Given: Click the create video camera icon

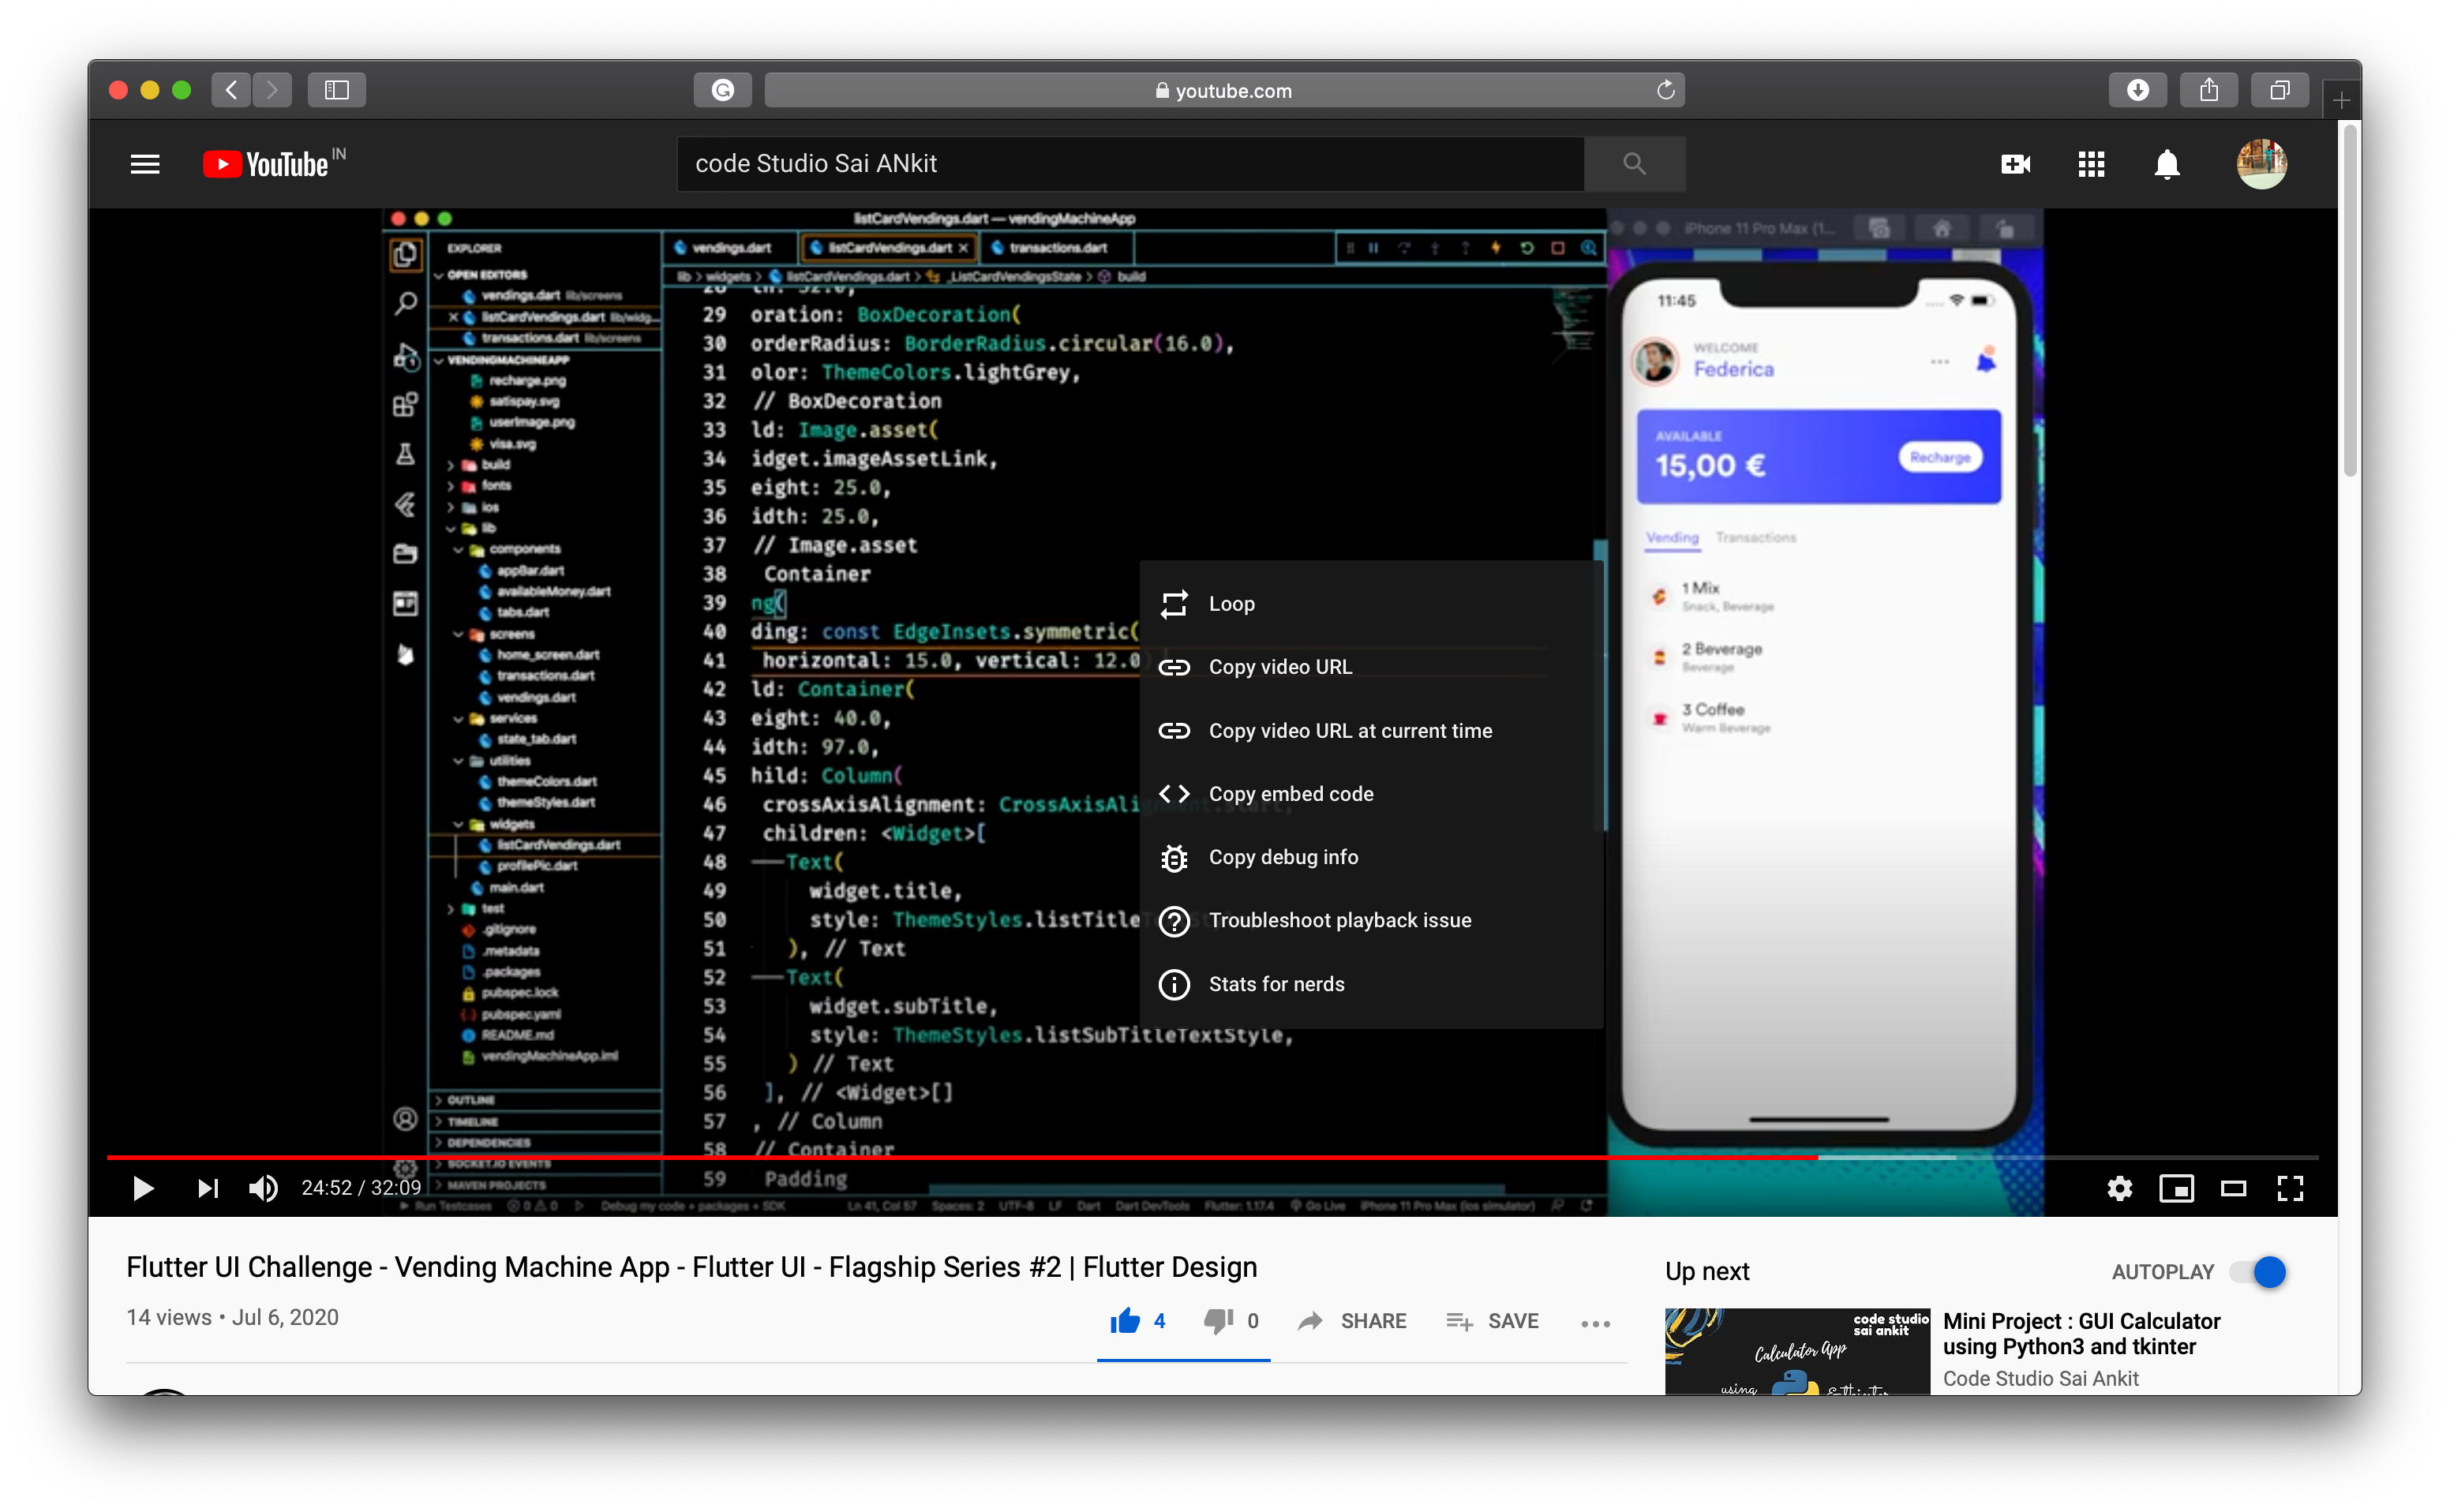Looking at the screenshot, I should coord(2015,164).
